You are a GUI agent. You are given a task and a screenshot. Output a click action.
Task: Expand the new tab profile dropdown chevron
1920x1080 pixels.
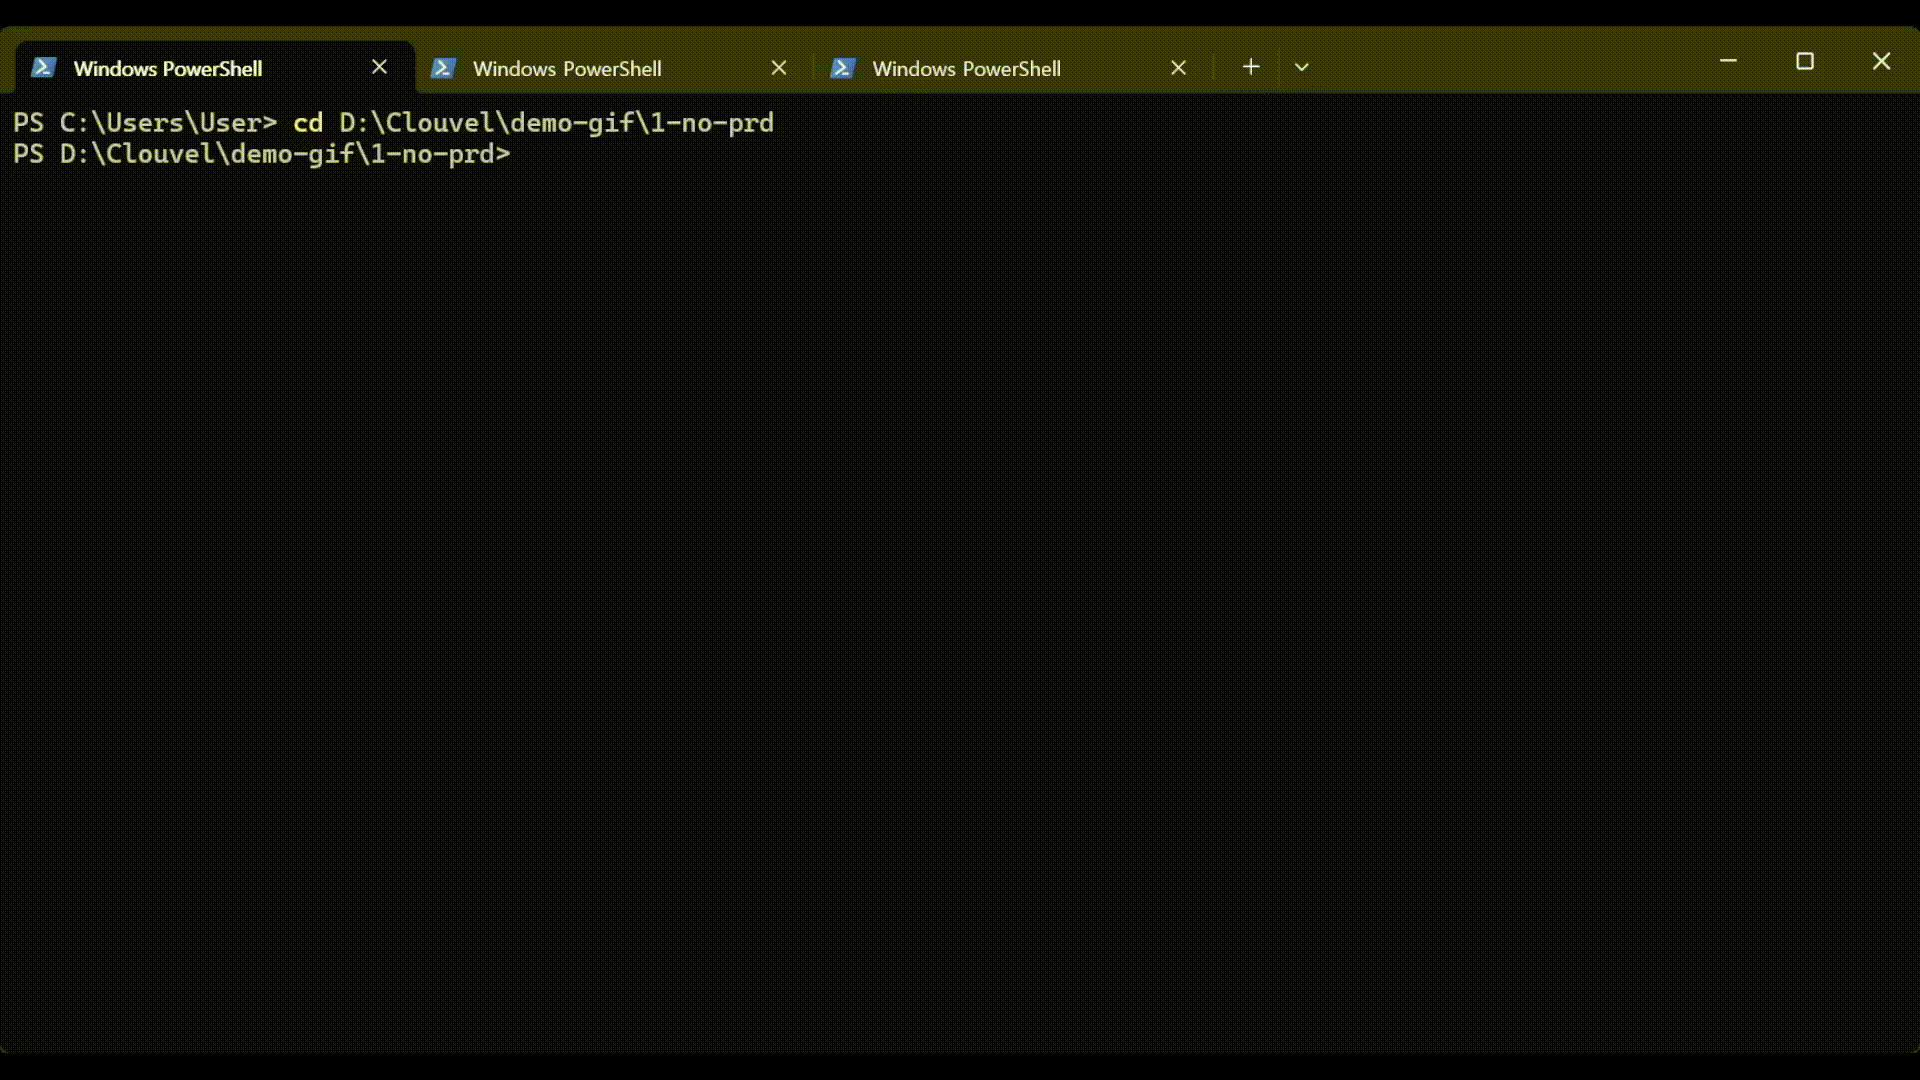tap(1301, 67)
